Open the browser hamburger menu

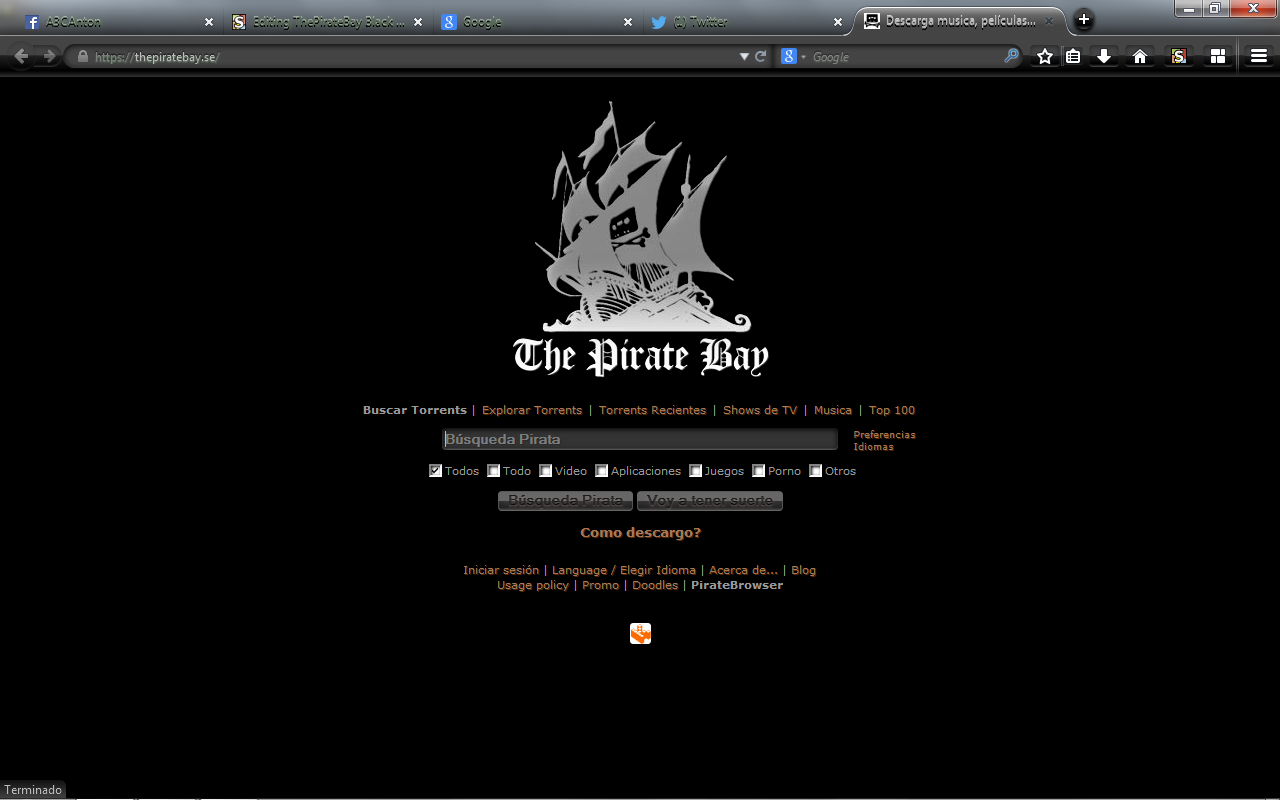[x=1258, y=56]
